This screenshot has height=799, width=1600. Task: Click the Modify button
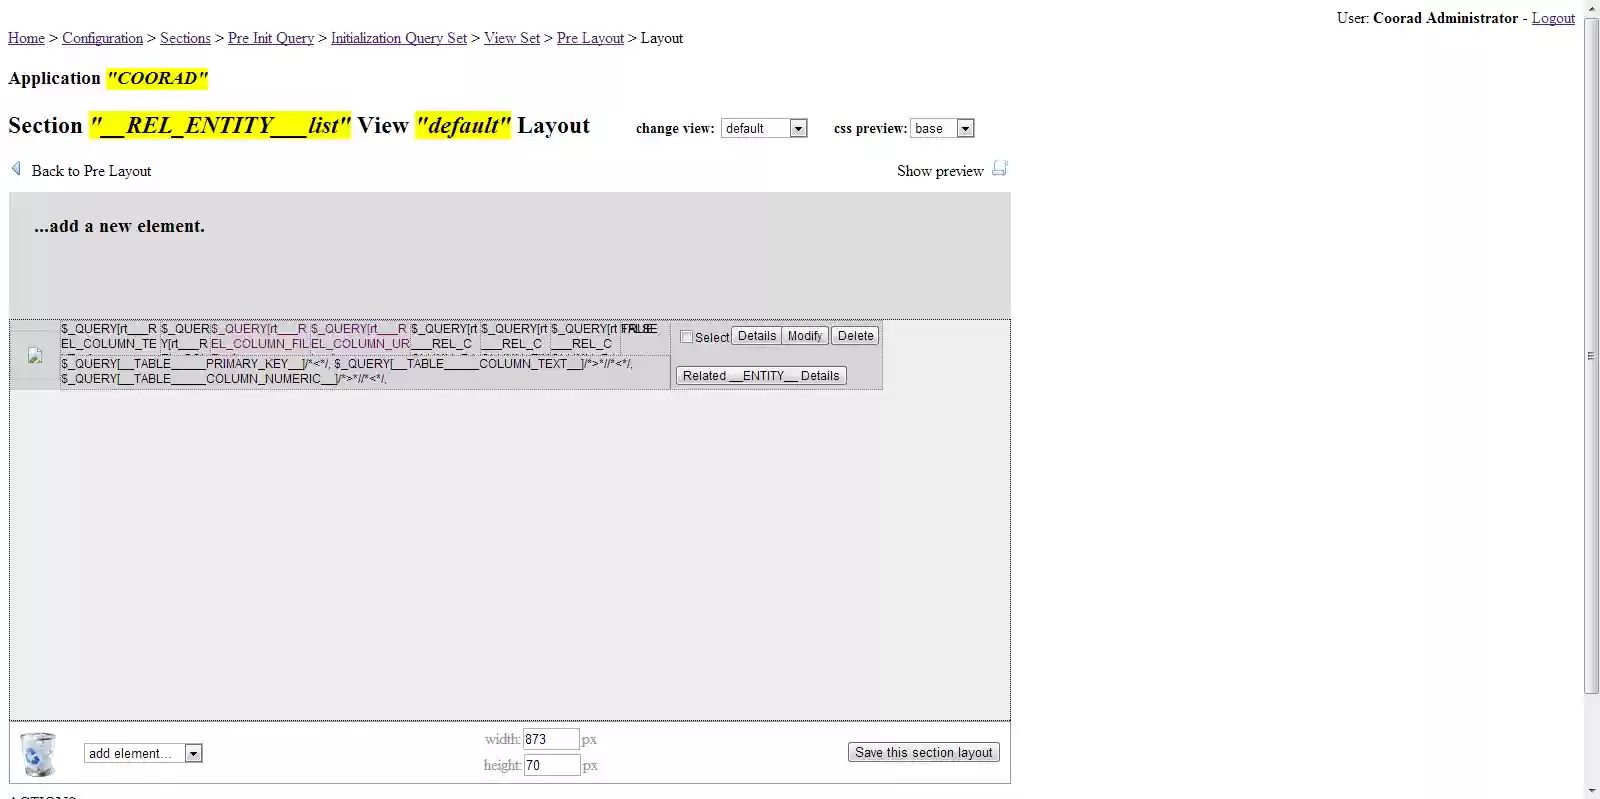click(x=805, y=336)
